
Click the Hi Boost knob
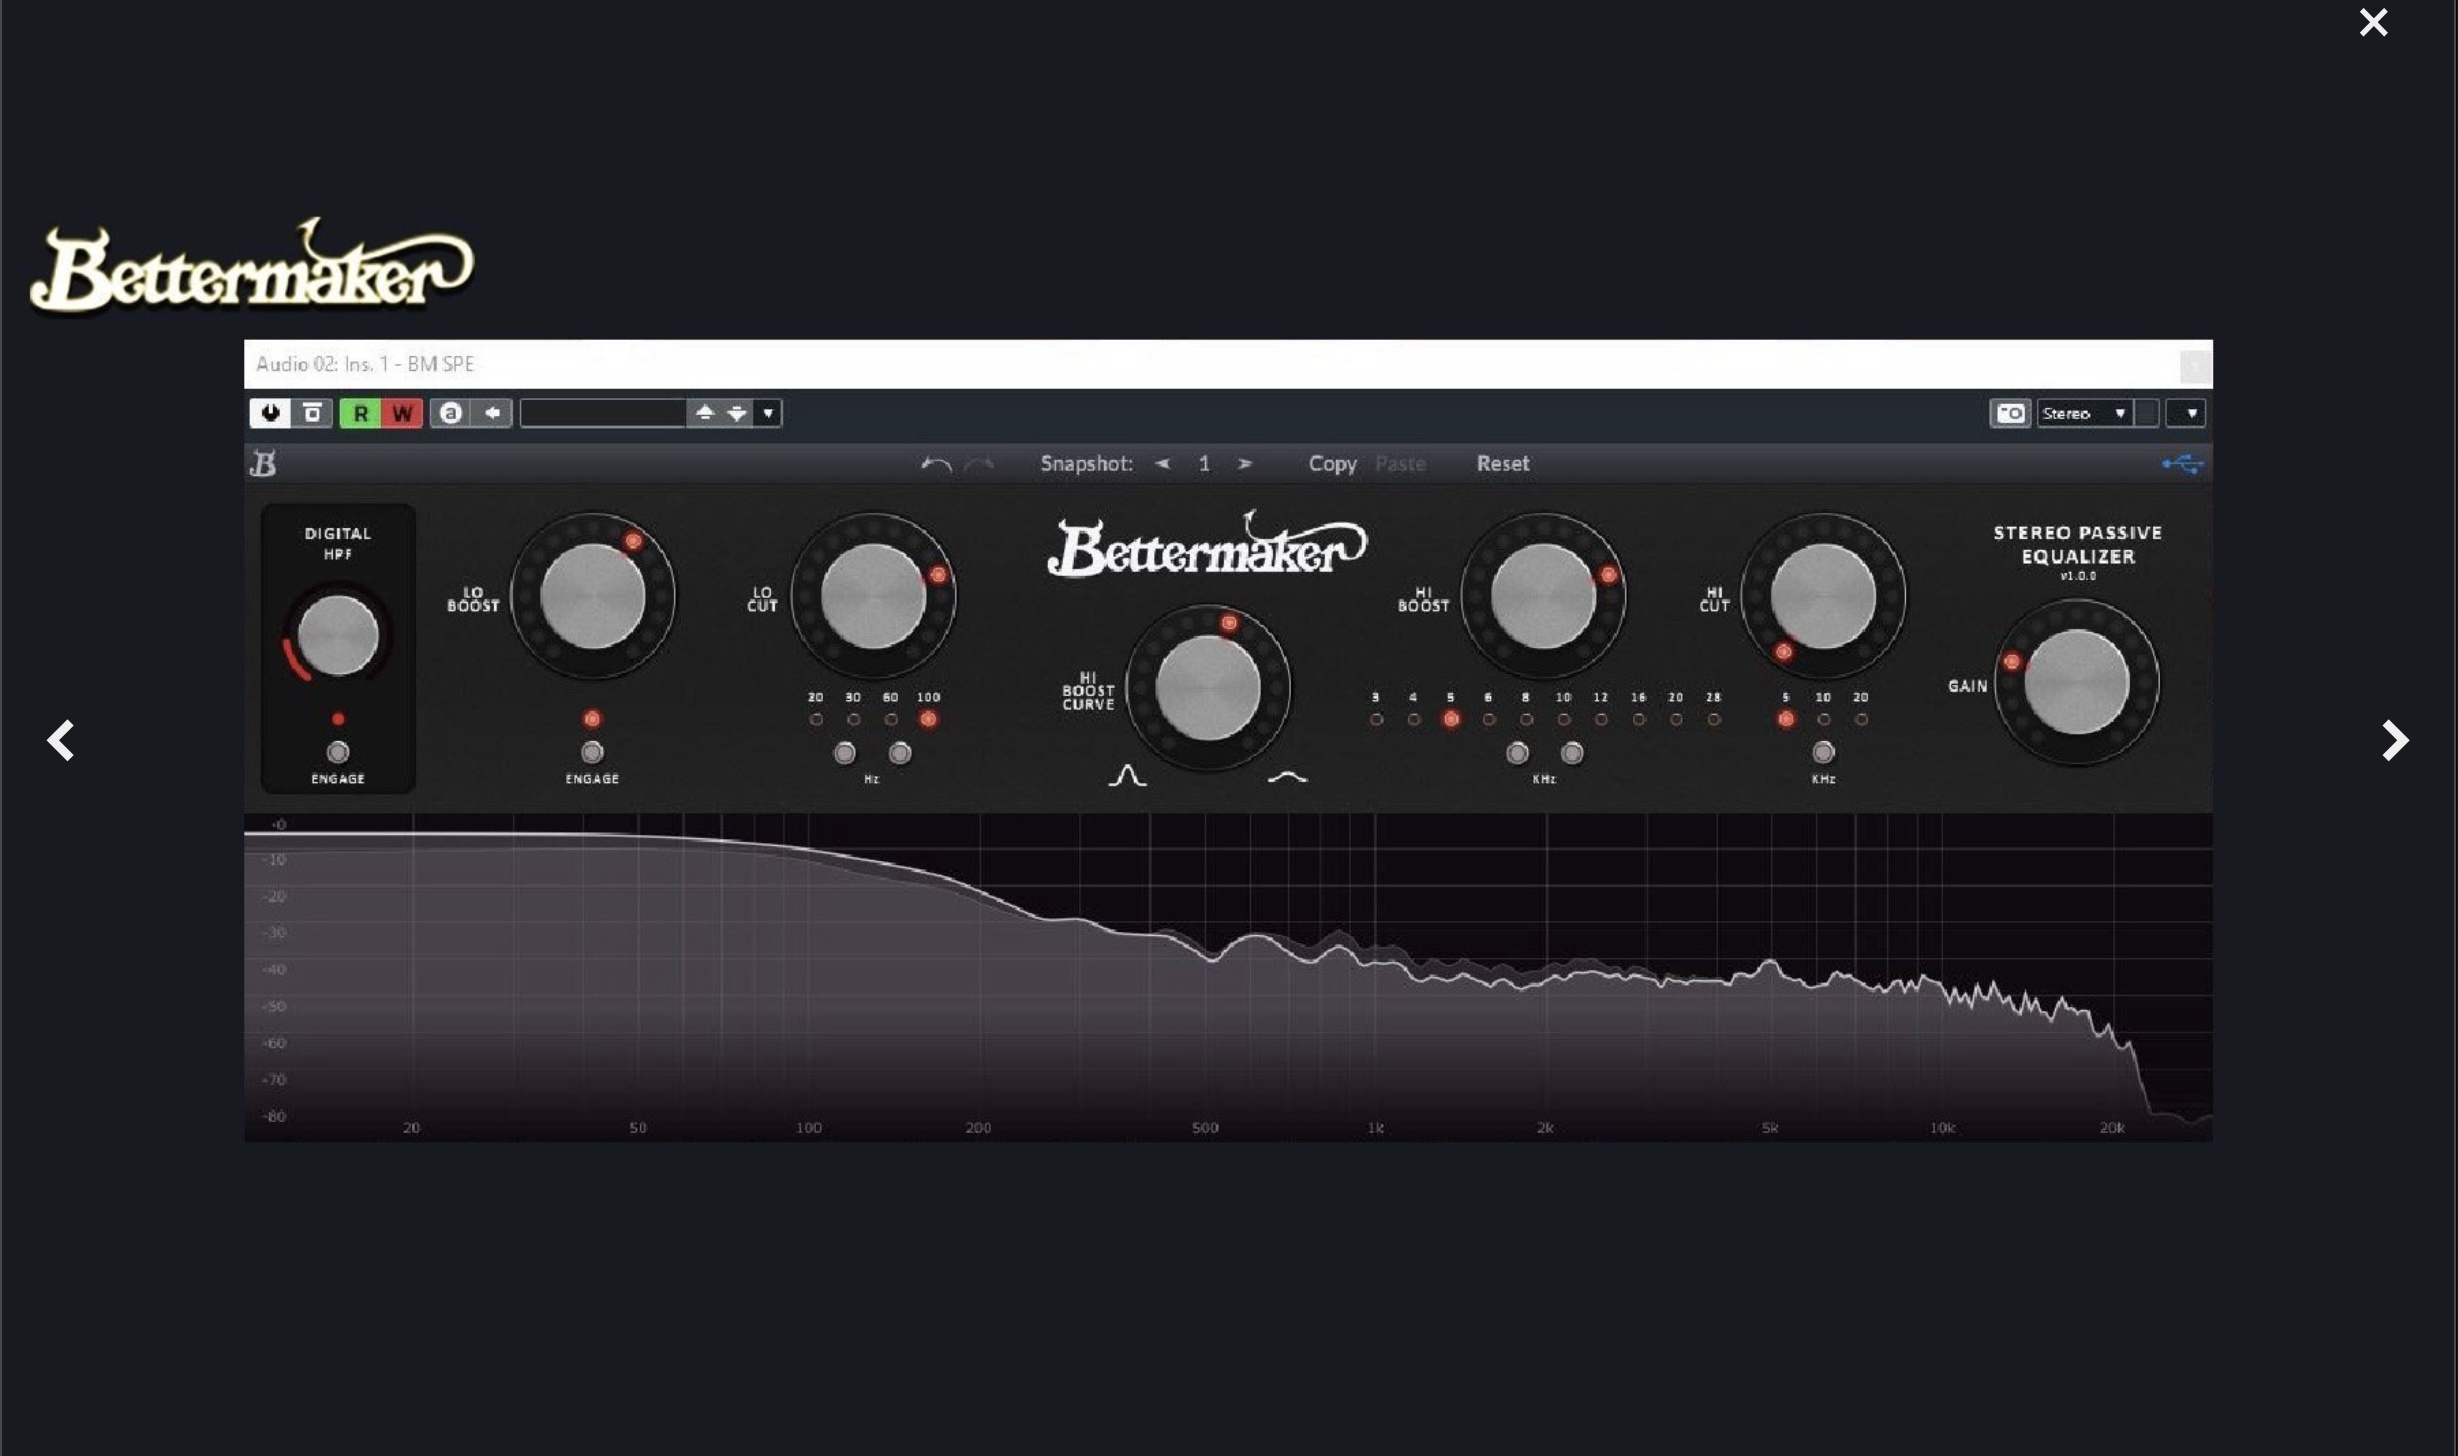1542,596
